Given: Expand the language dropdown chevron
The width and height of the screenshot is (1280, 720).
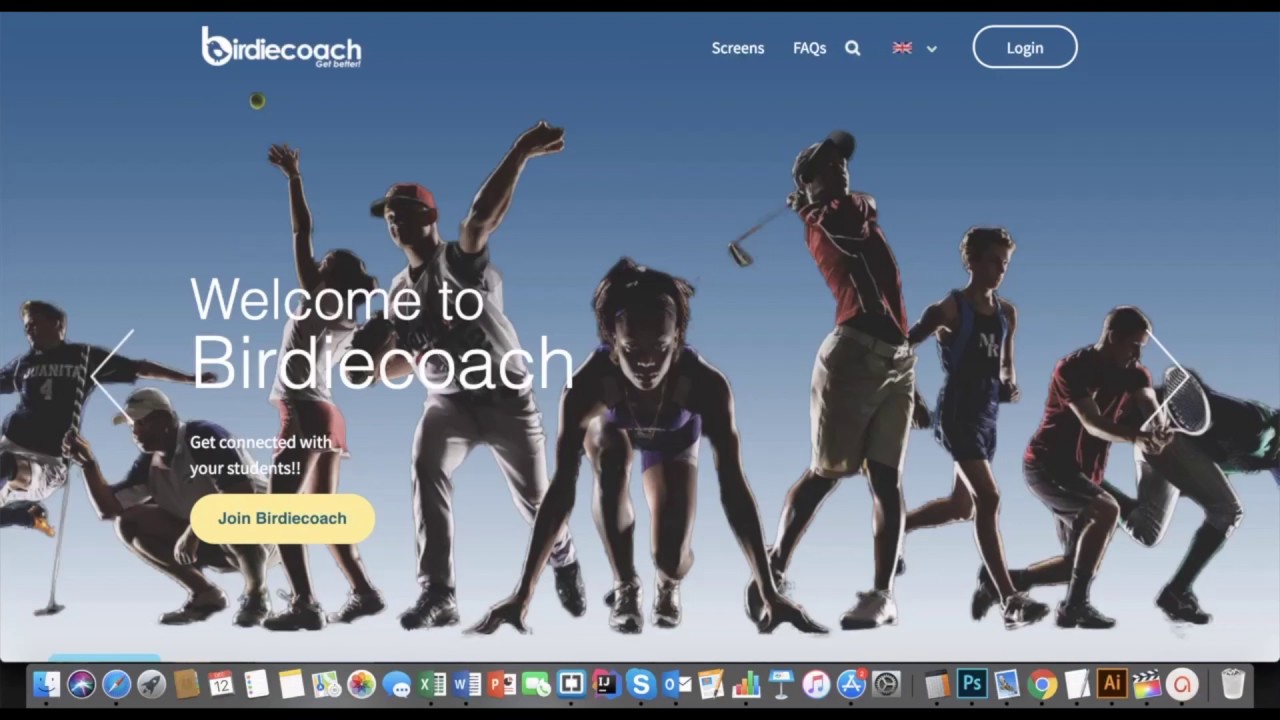Looking at the screenshot, I should coord(932,48).
